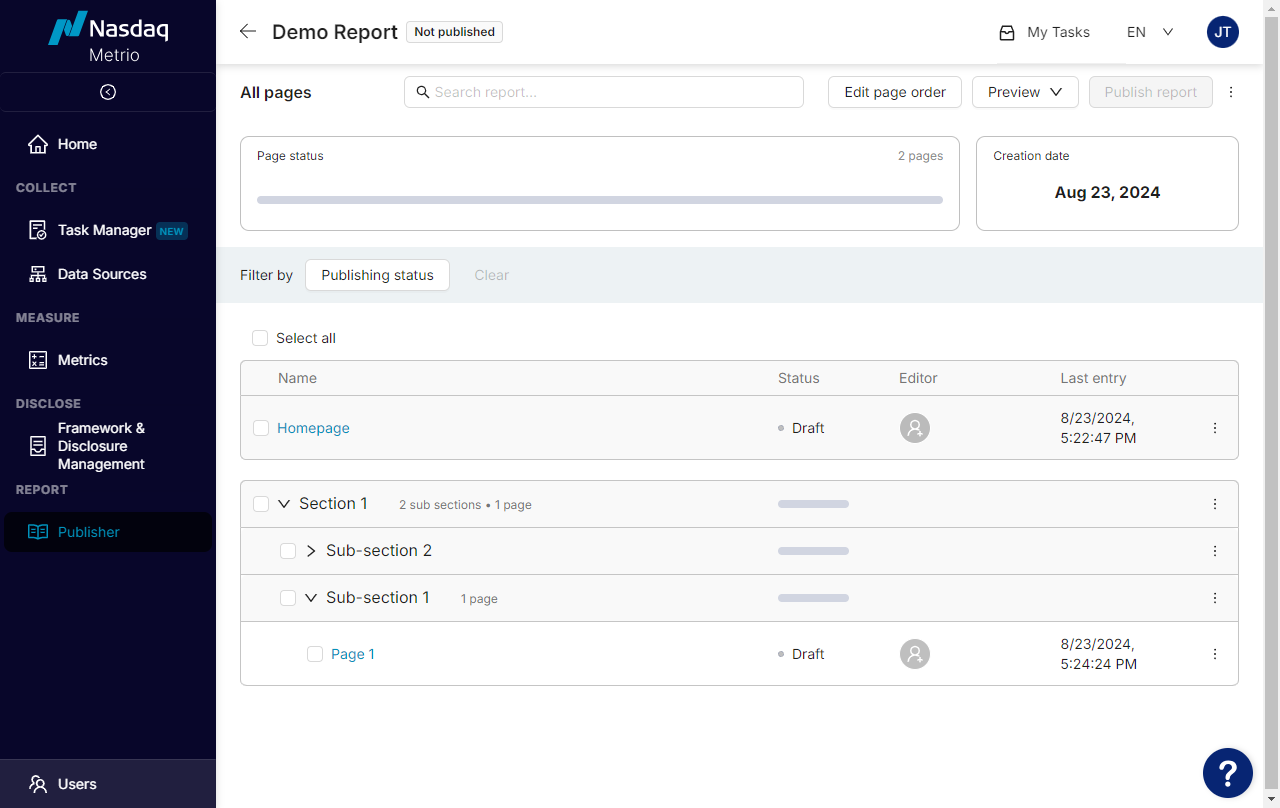Check the Sub-section 1 checkbox

(288, 598)
